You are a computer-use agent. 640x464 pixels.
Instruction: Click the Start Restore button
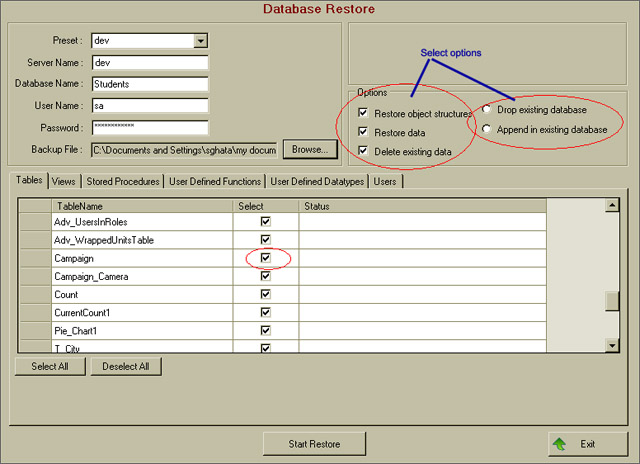315,443
